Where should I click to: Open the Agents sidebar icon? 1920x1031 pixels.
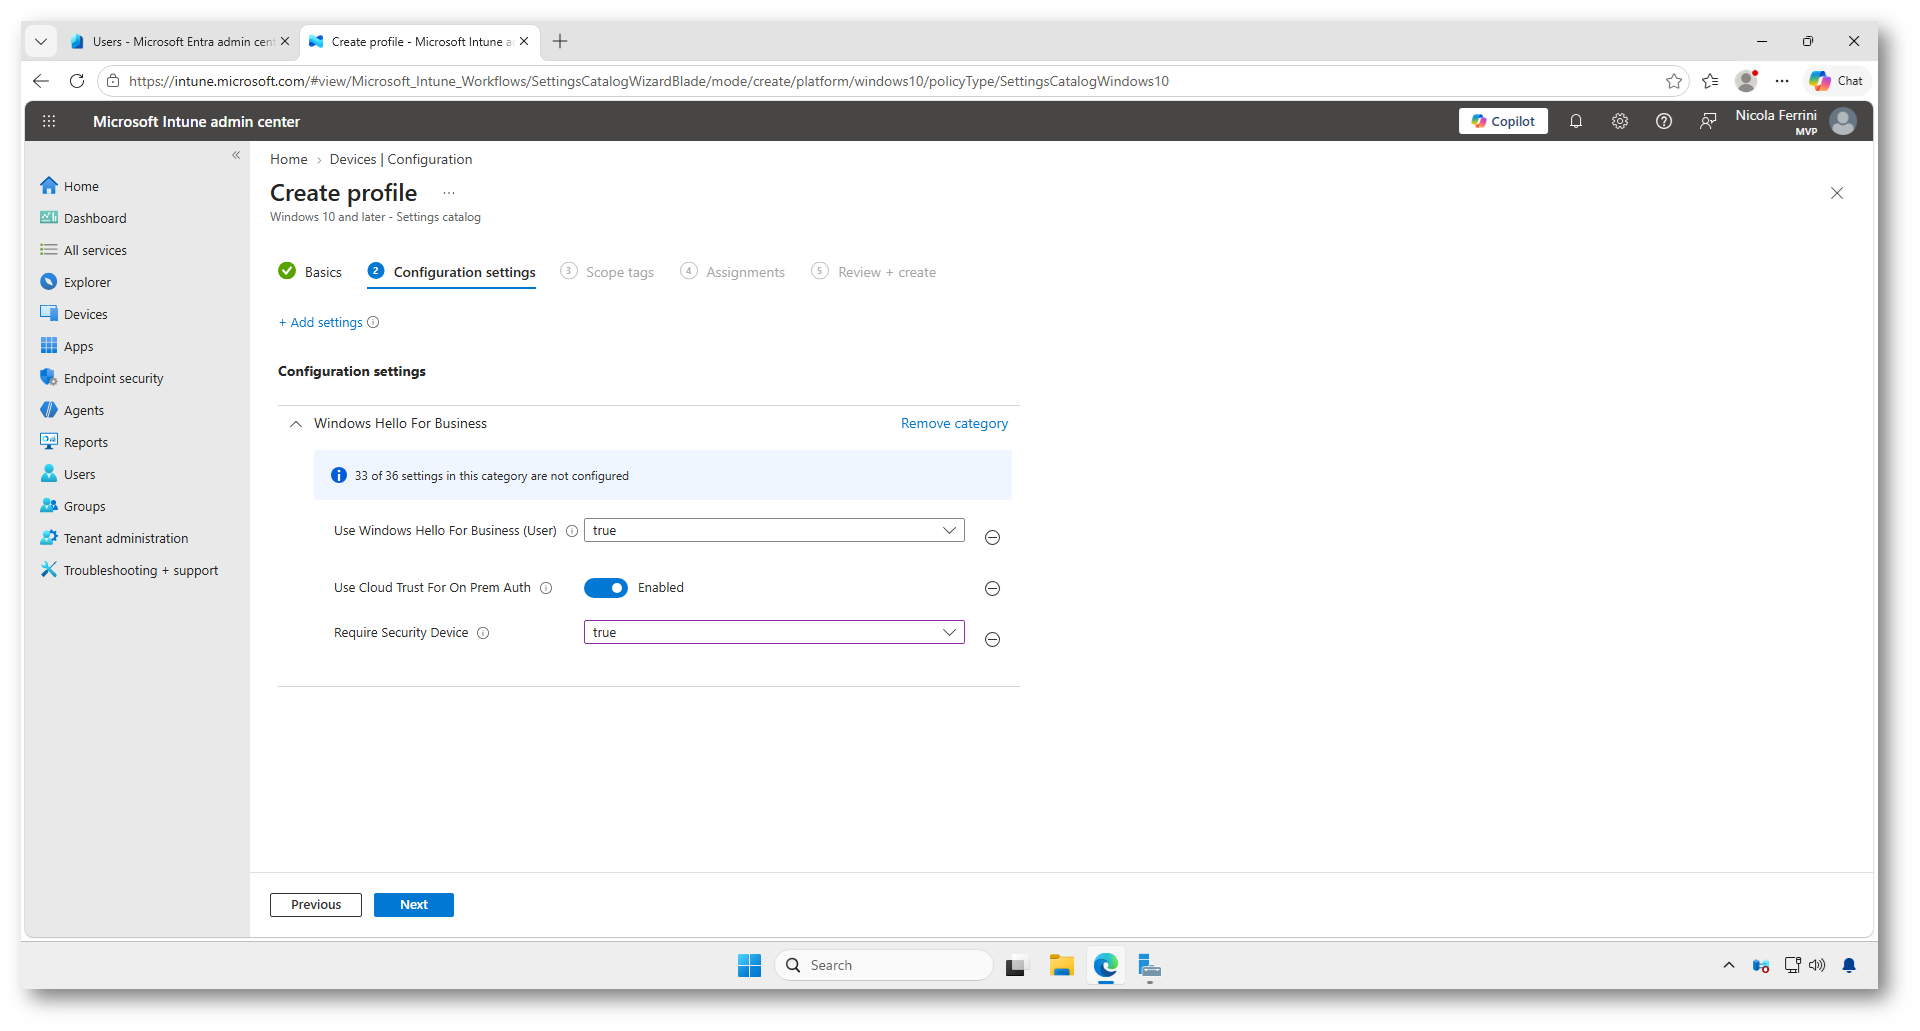48,410
